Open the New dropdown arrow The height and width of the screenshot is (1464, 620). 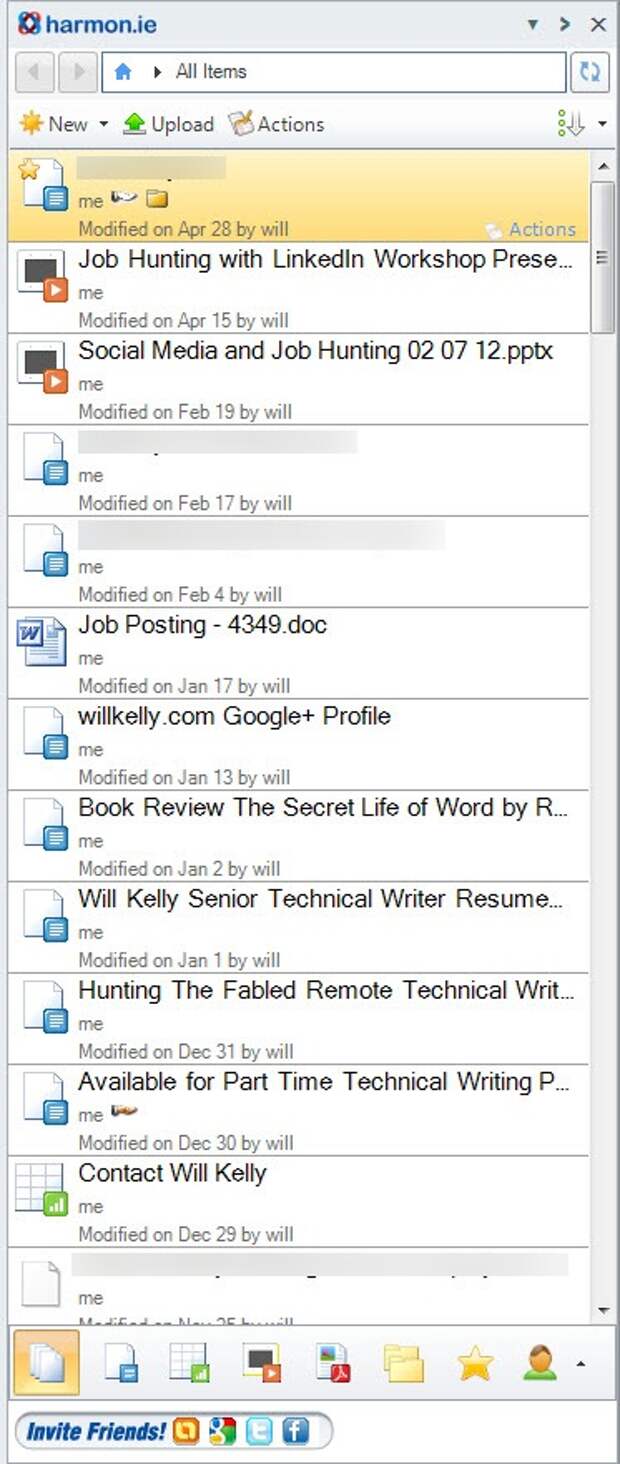tap(103, 125)
